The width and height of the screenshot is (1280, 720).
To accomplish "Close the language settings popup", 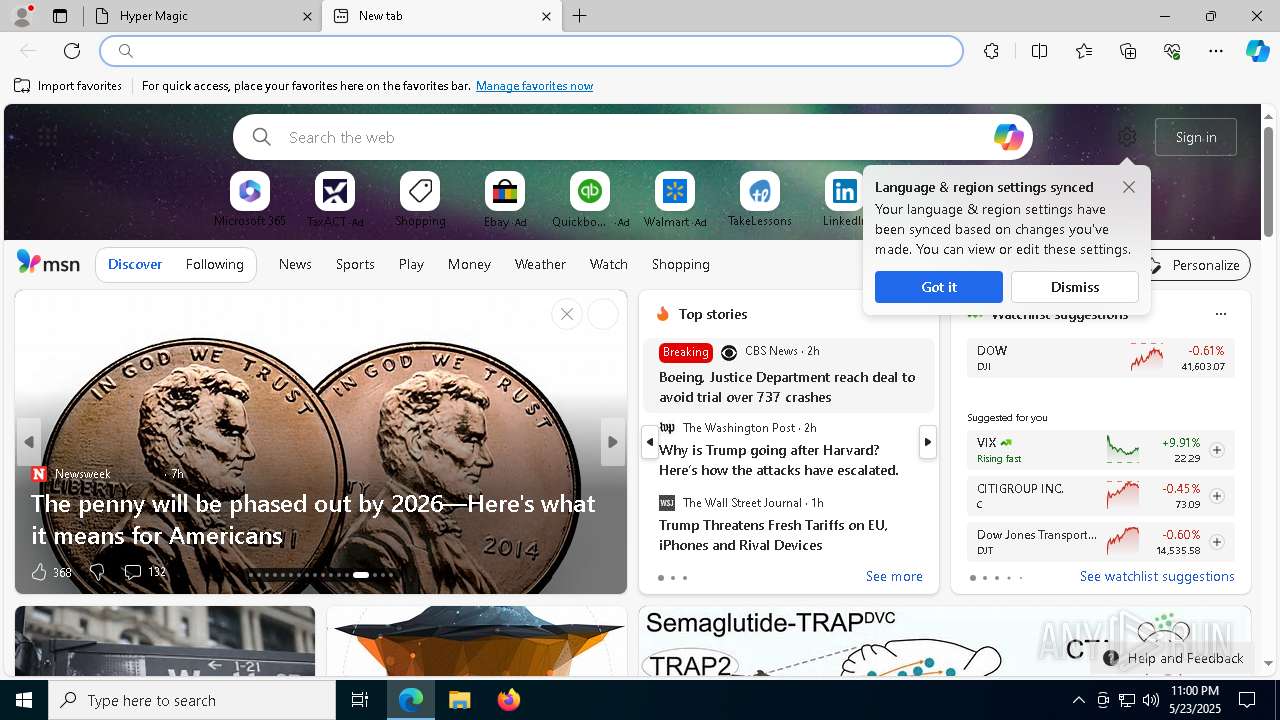I will click(x=1129, y=187).
